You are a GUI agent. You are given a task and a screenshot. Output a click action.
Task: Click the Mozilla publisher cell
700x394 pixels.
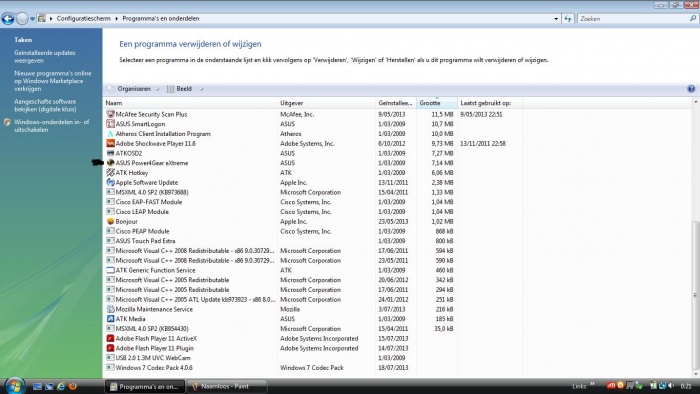(x=290, y=309)
